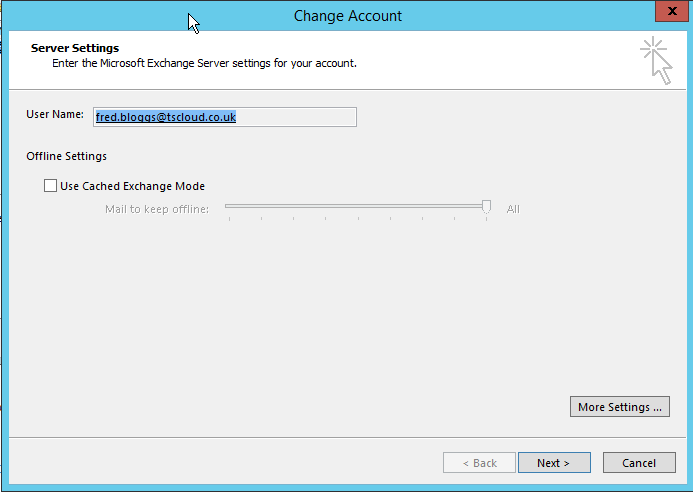Click the User Name label
This screenshot has width=693, height=492.
coord(55,114)
